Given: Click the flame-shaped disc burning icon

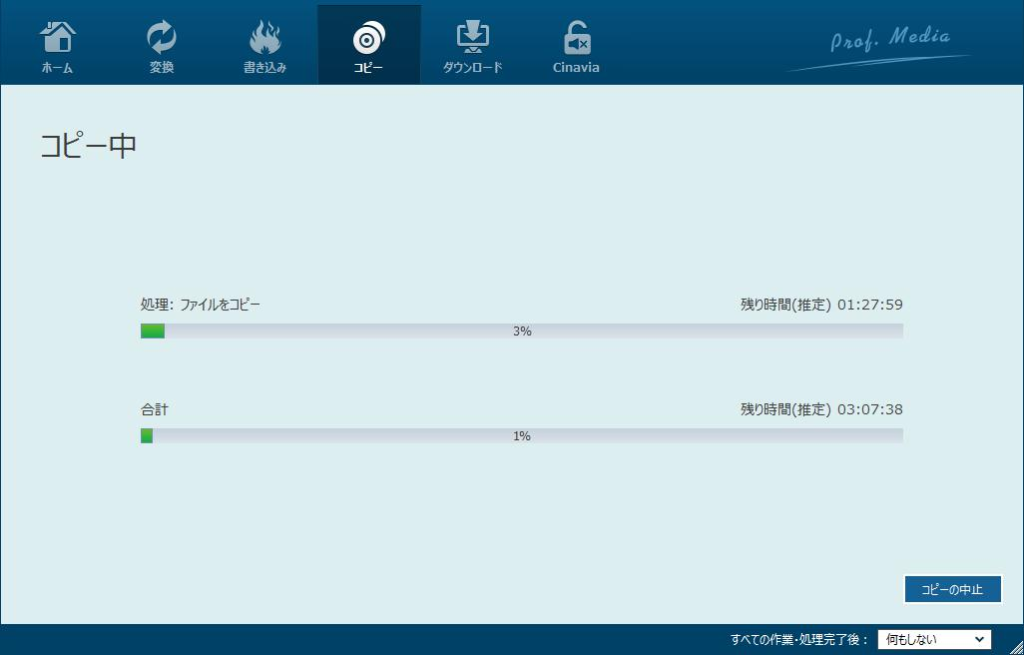Looking at the screenshot, I should (x=264, y=35).
